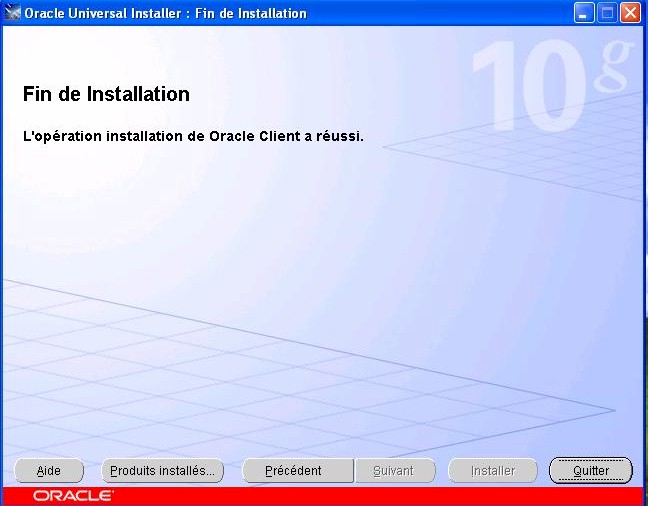Image resolution: width=648 pixels, height=506 pixels.
Task: Close the installer with the red X
Action: 630,13
